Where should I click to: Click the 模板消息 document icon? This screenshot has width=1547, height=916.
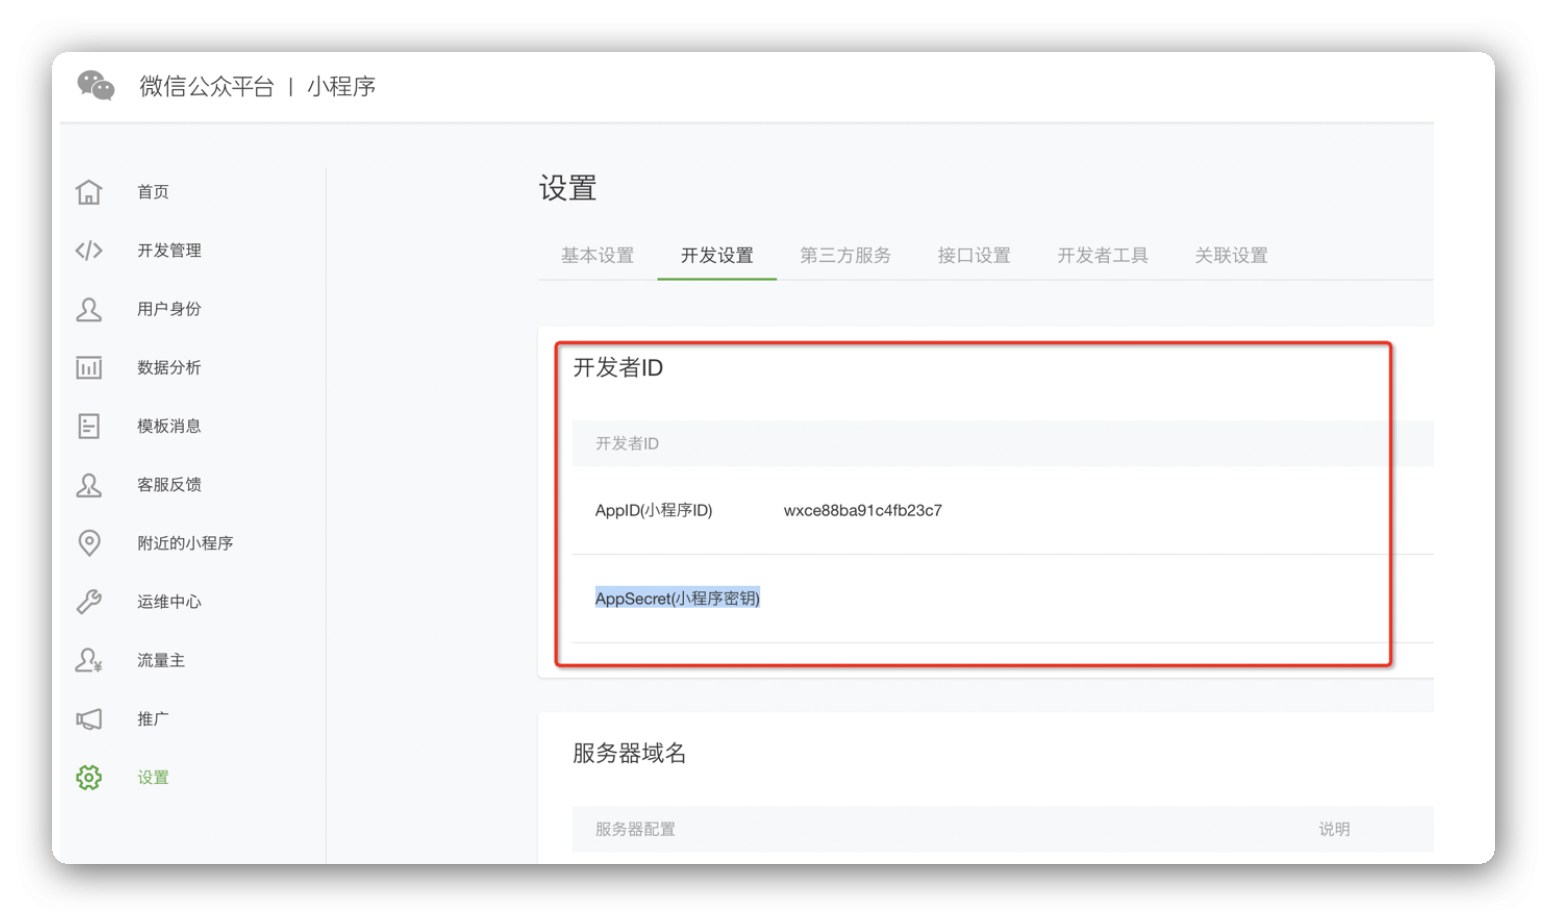[x=89, y=426]
